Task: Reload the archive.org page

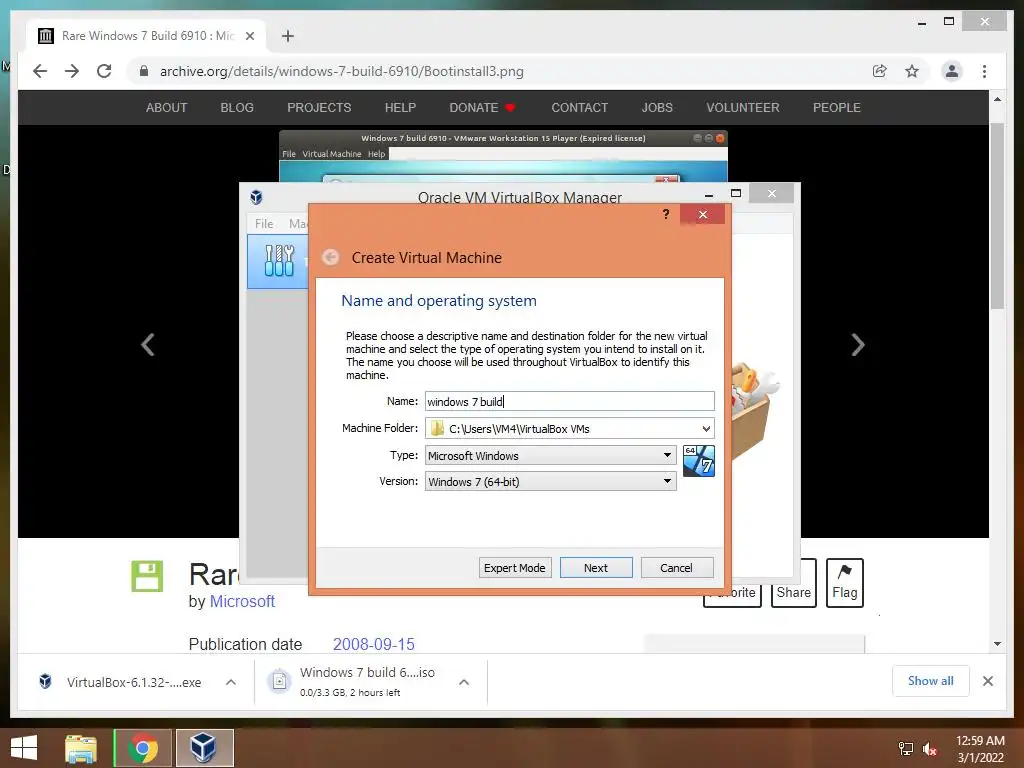Action: coord(104,71)
